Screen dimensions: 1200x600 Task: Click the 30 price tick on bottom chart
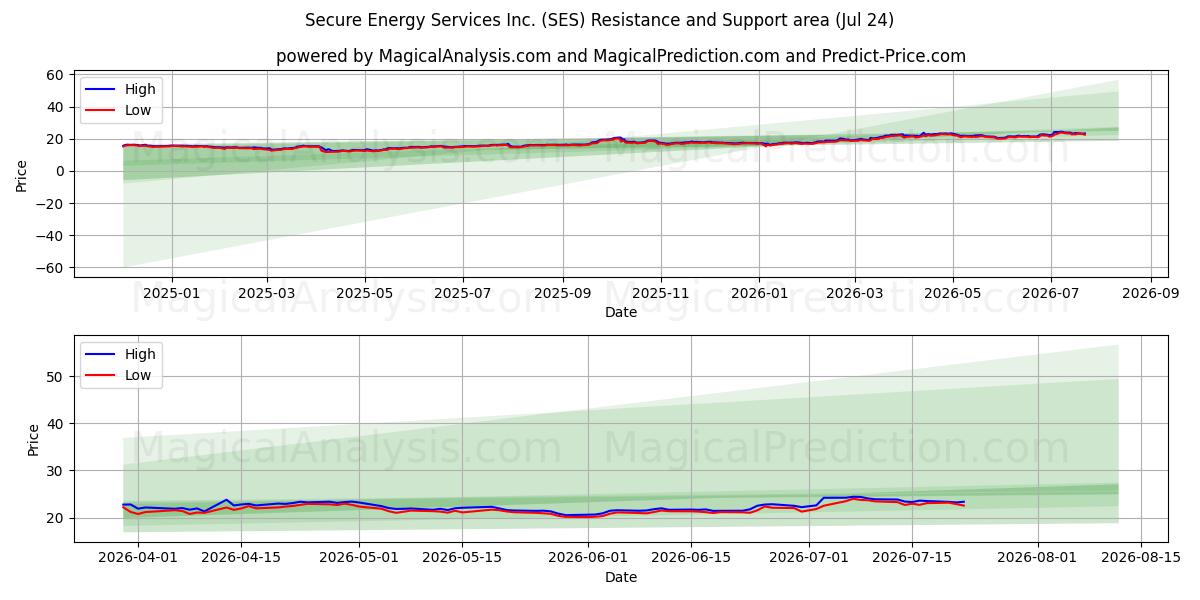click(x=55, y=471)
